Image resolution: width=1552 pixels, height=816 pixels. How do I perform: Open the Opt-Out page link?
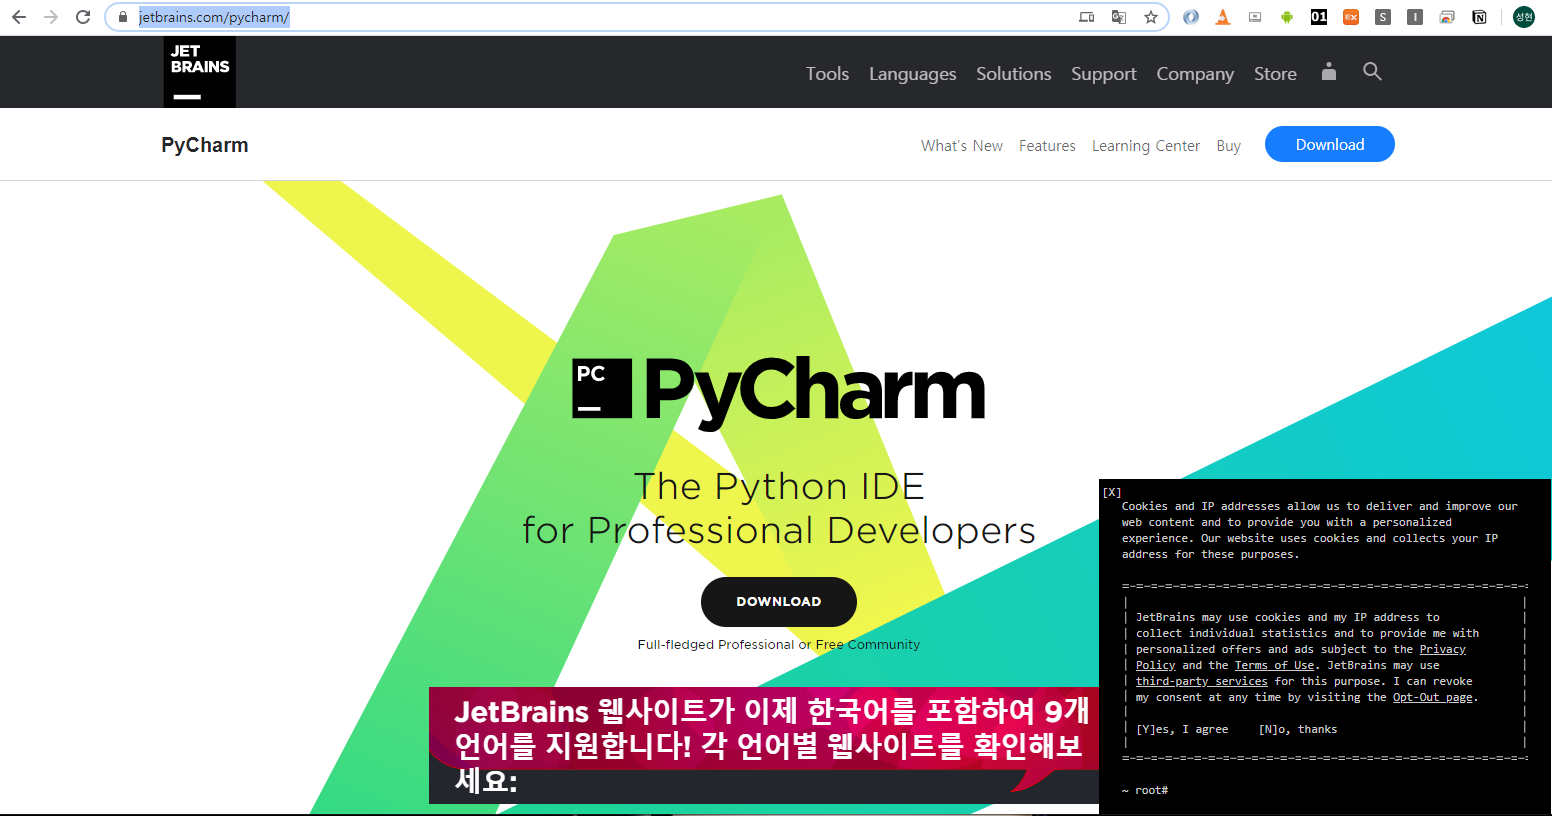click(x=1433, y=698)
